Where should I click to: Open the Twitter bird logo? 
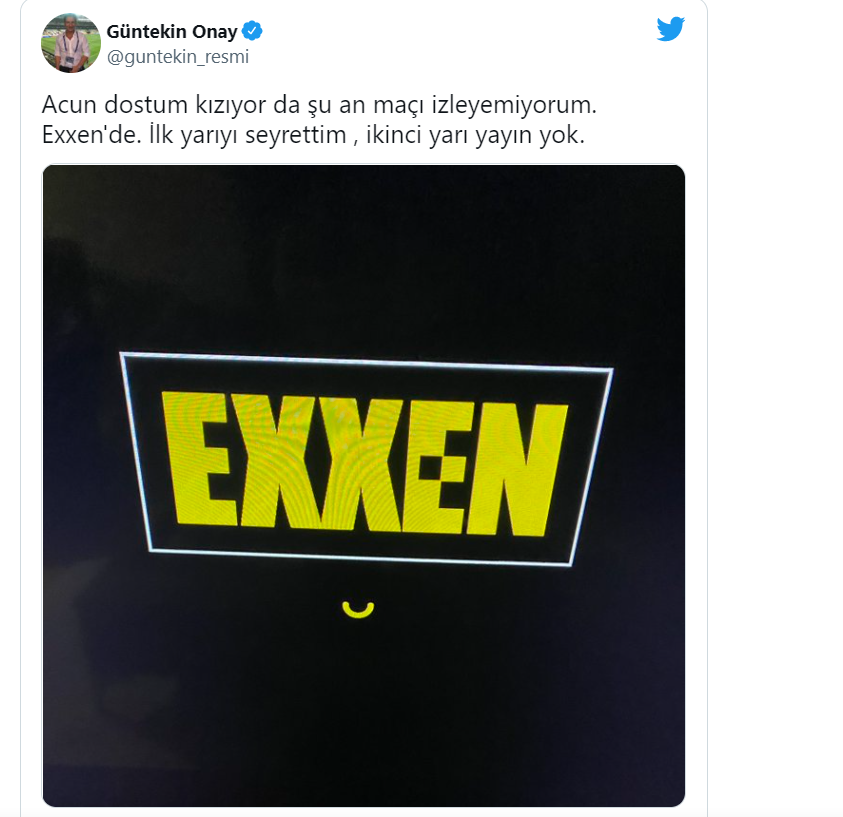(670, 29)
